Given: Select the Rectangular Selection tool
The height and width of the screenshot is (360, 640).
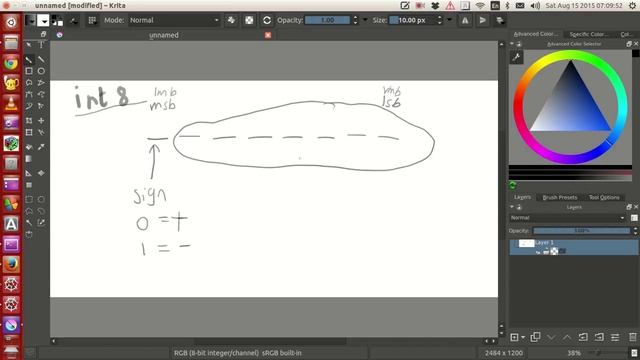Looking at the screenshot, I should 29,200.
